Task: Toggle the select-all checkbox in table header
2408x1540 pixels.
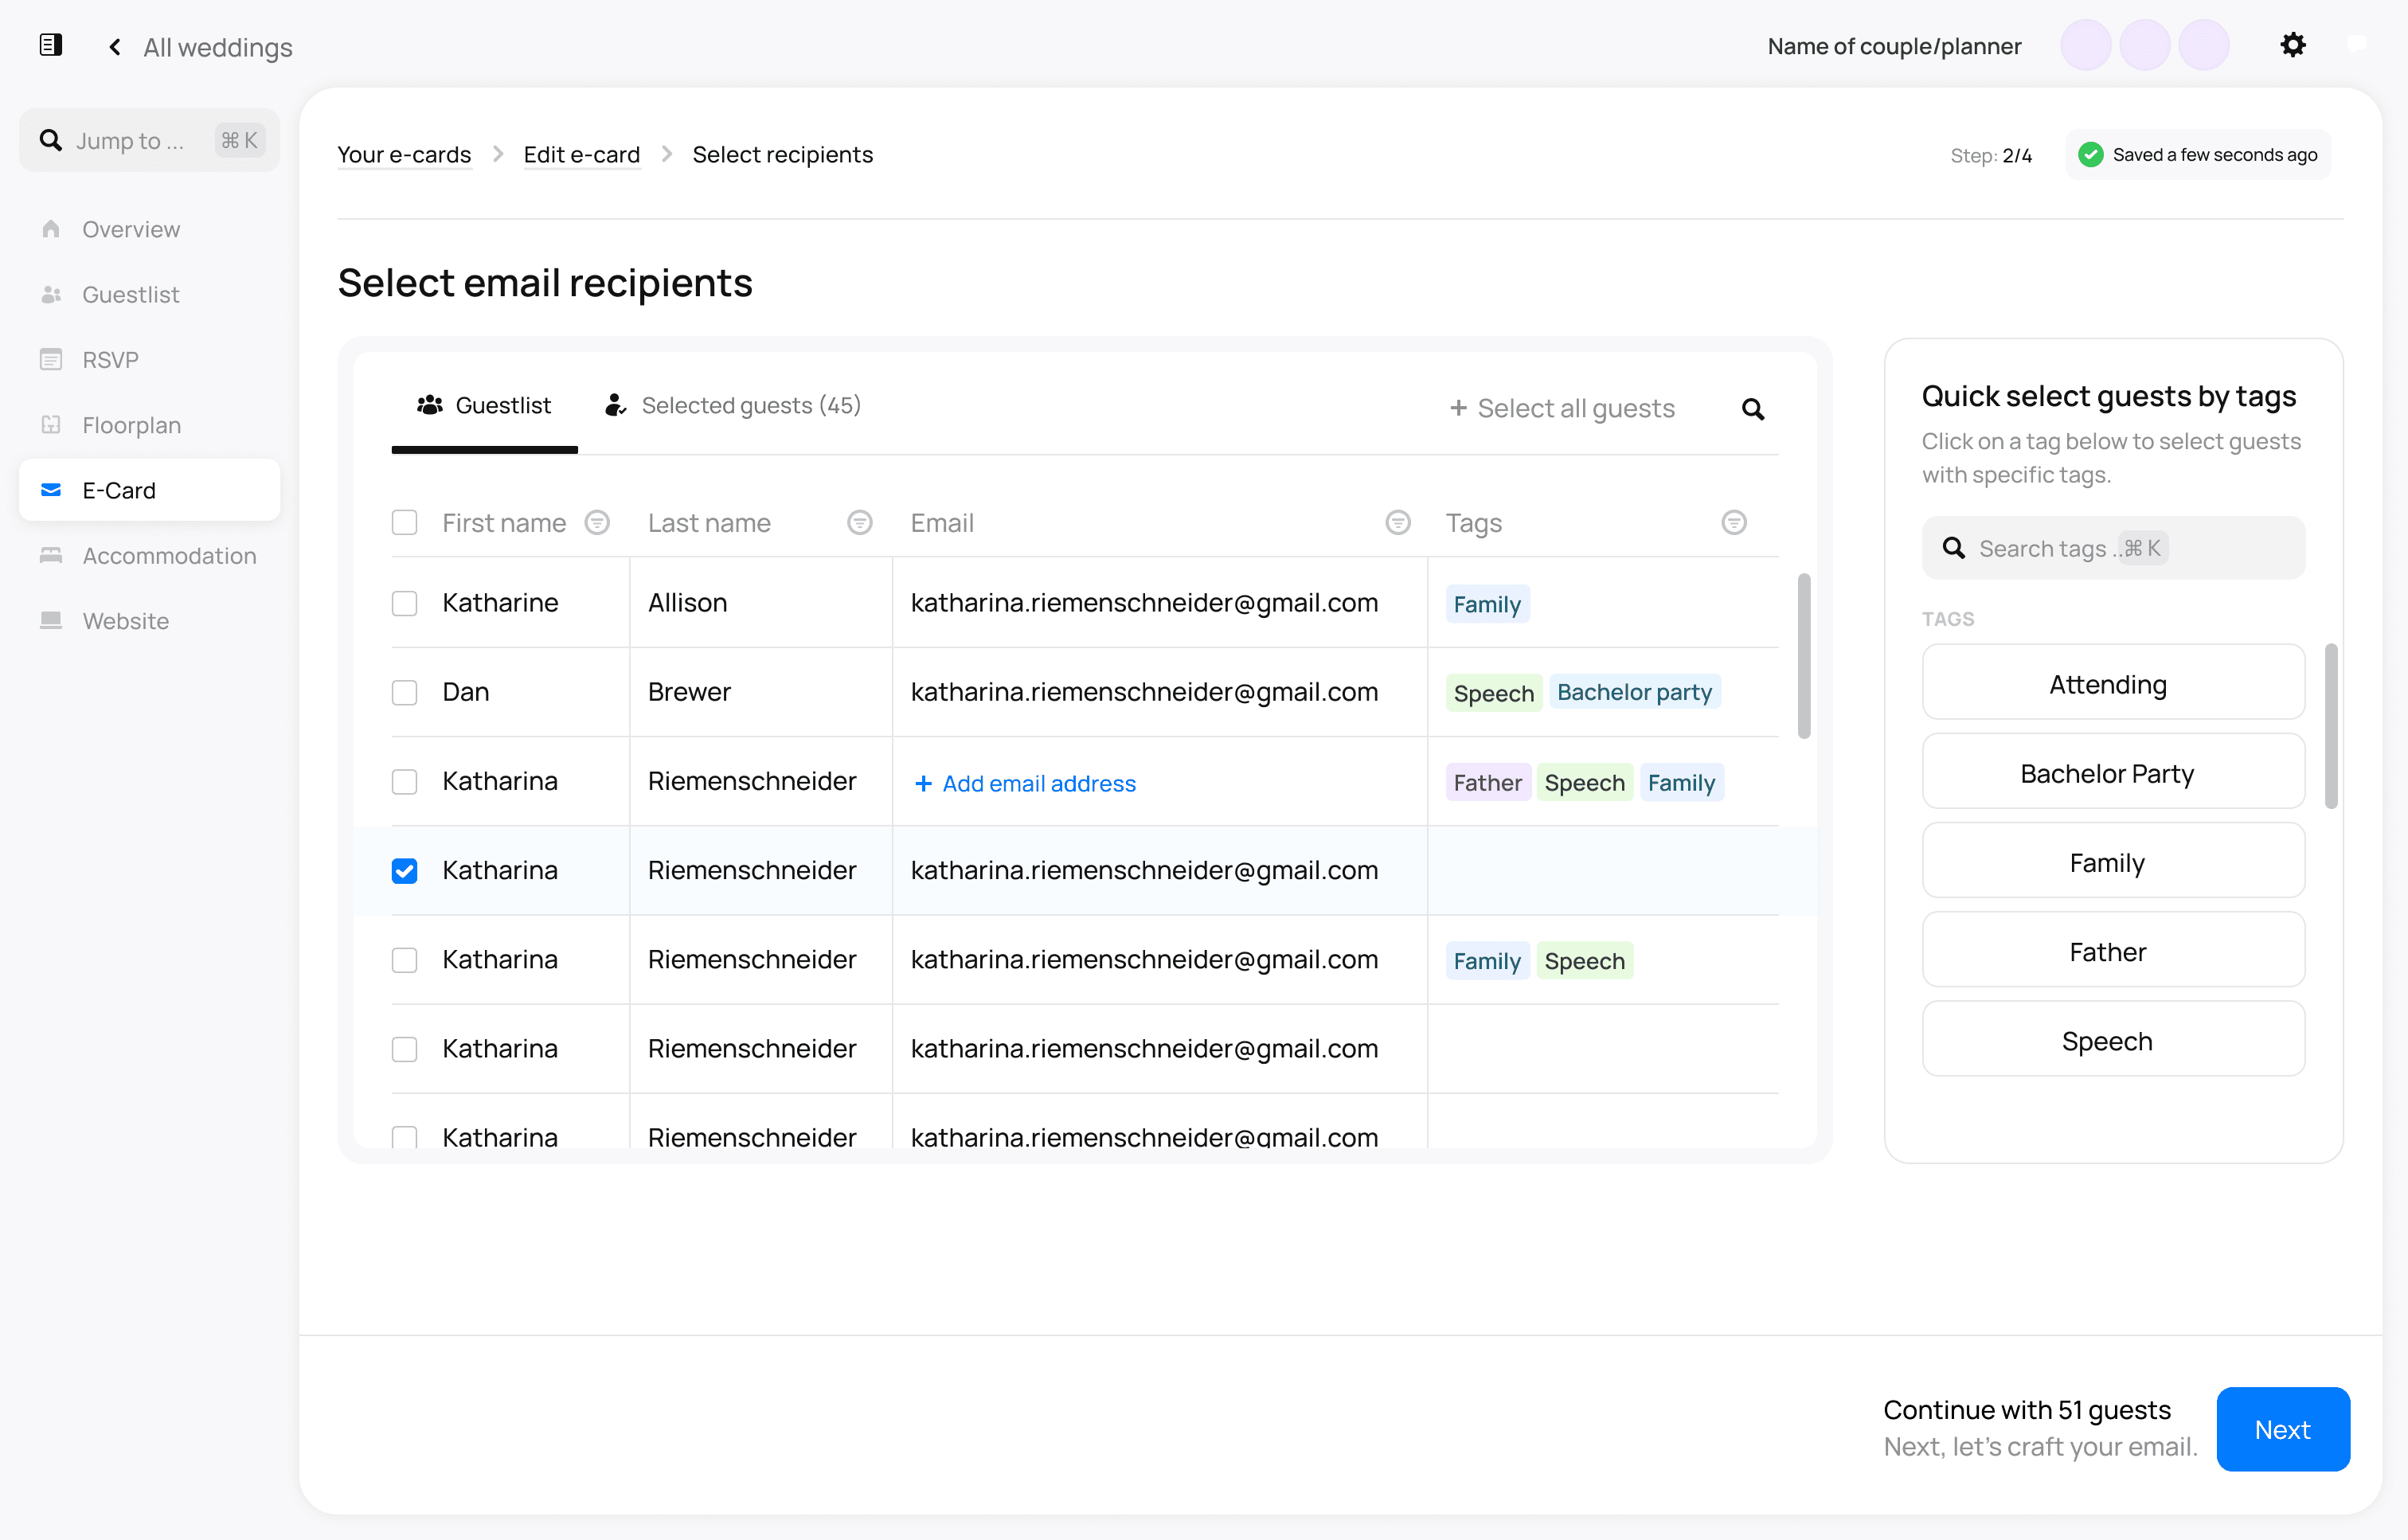Action: [x=404, y=522]
